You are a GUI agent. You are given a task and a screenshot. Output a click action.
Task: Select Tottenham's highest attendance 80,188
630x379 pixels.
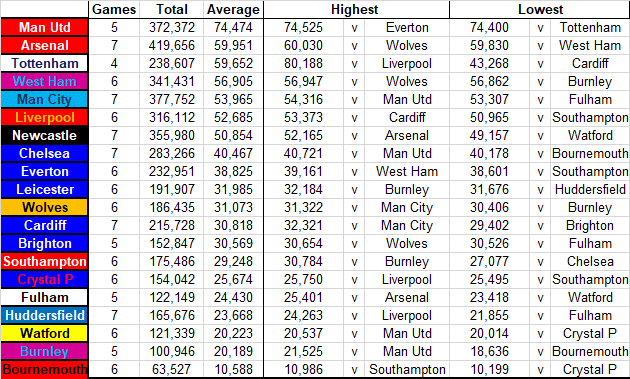[x=303, y=64]
